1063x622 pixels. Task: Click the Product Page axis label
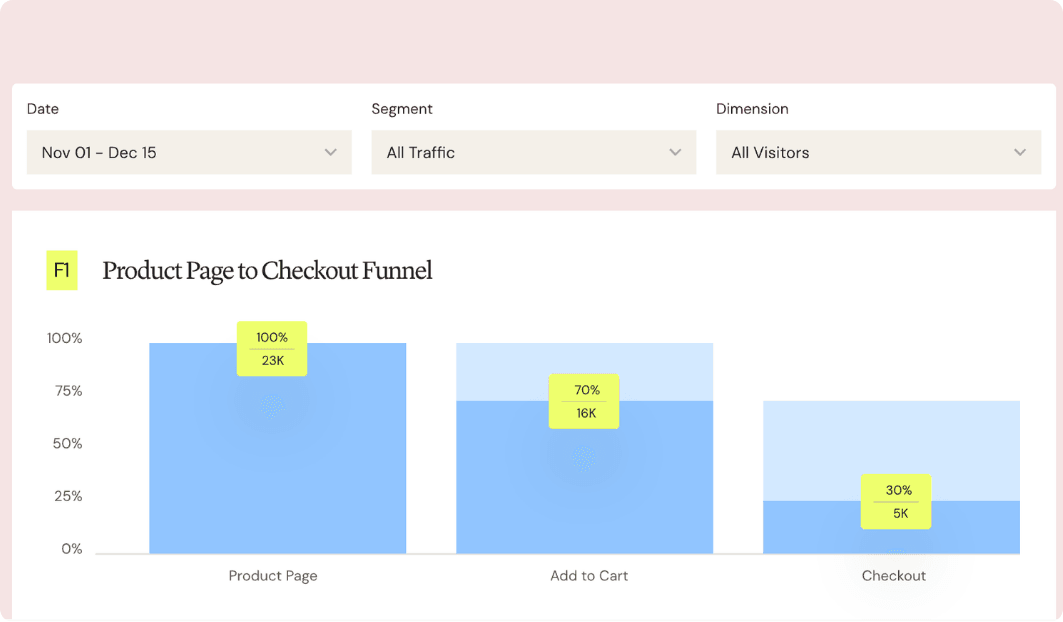(x=273, y=576)
